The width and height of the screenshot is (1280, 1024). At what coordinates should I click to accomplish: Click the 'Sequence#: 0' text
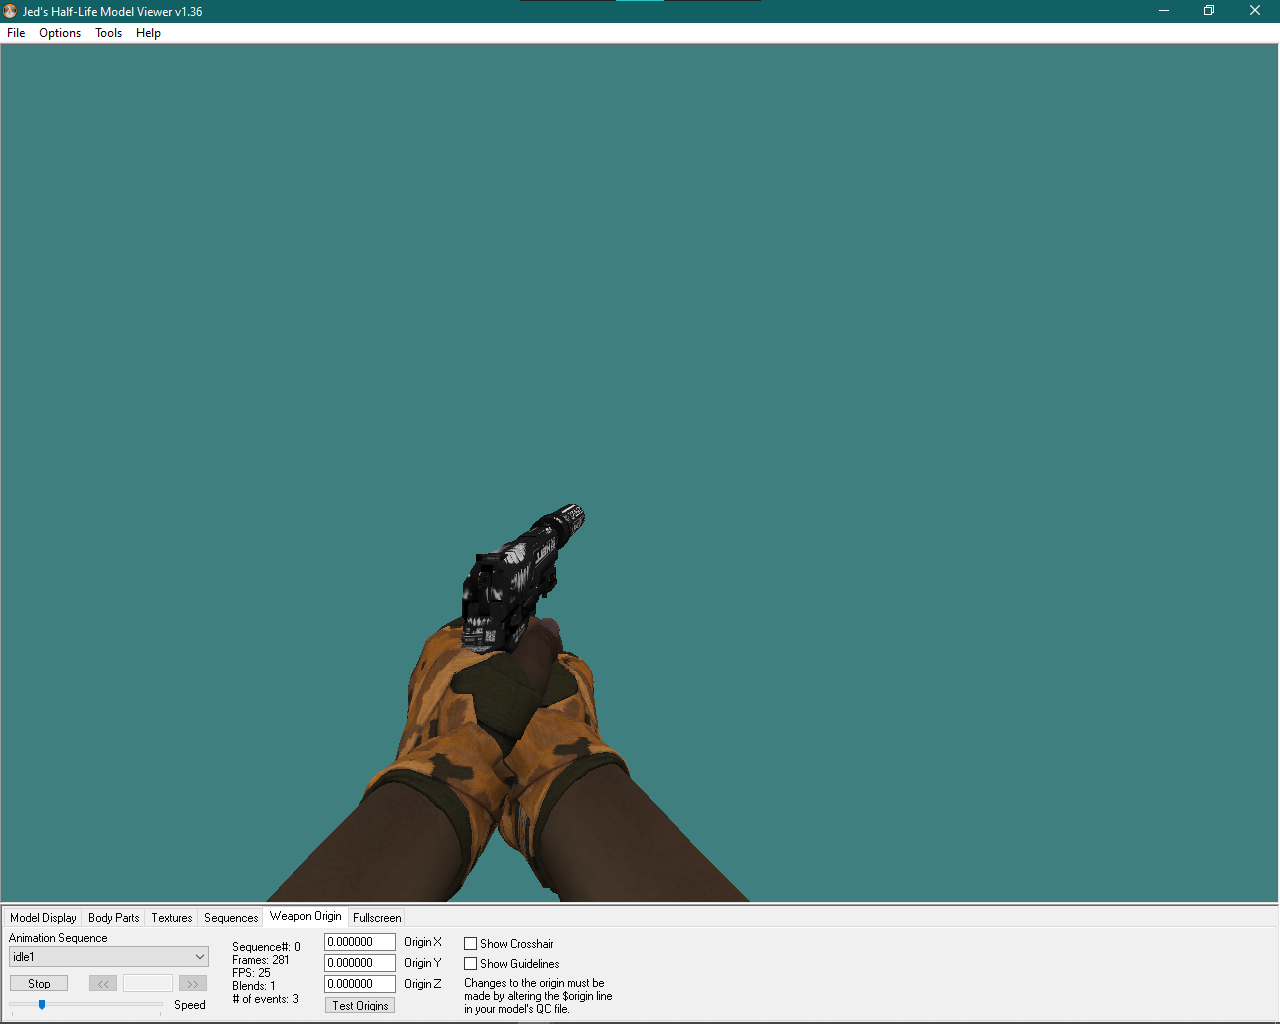click(266, 947)
